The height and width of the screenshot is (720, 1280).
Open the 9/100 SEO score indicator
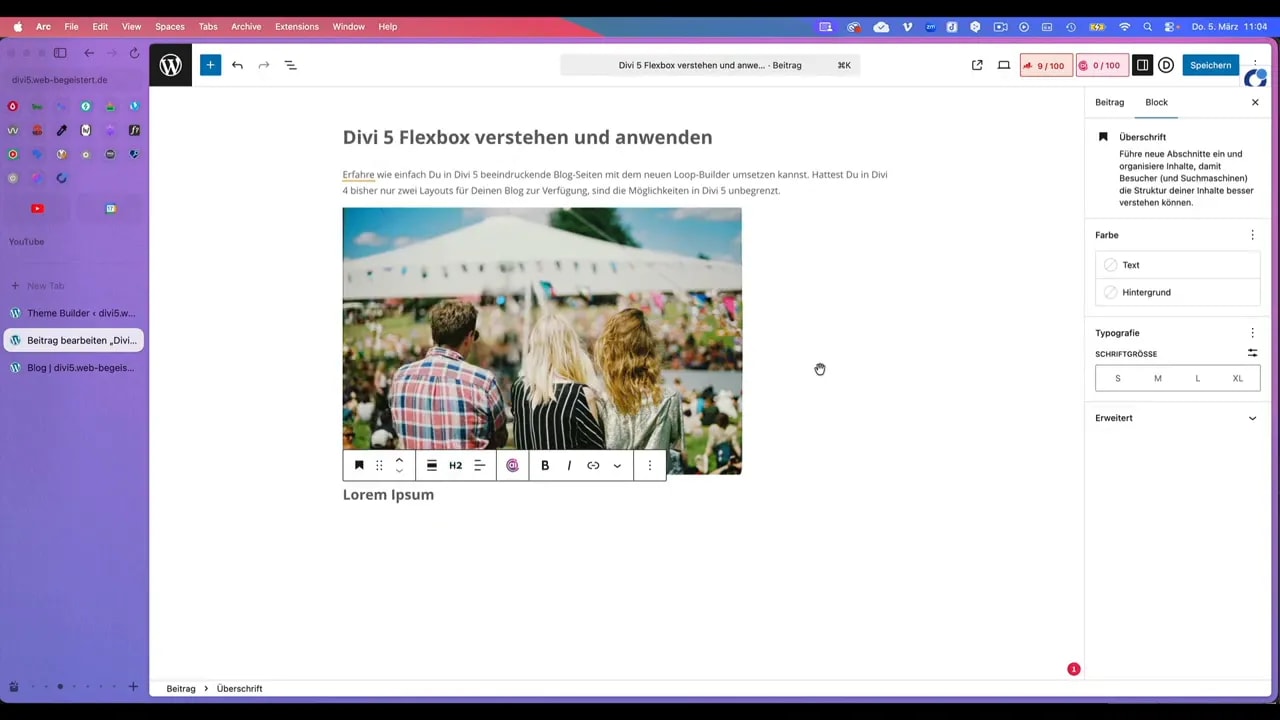tap(1043, 65)
